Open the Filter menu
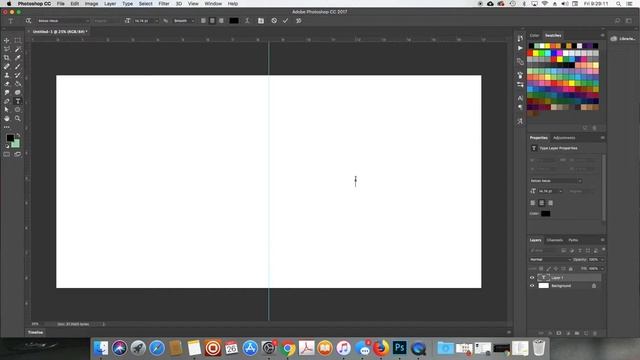Image resolution: width=640 pixels, height=360 pixels. coord(164,4)
